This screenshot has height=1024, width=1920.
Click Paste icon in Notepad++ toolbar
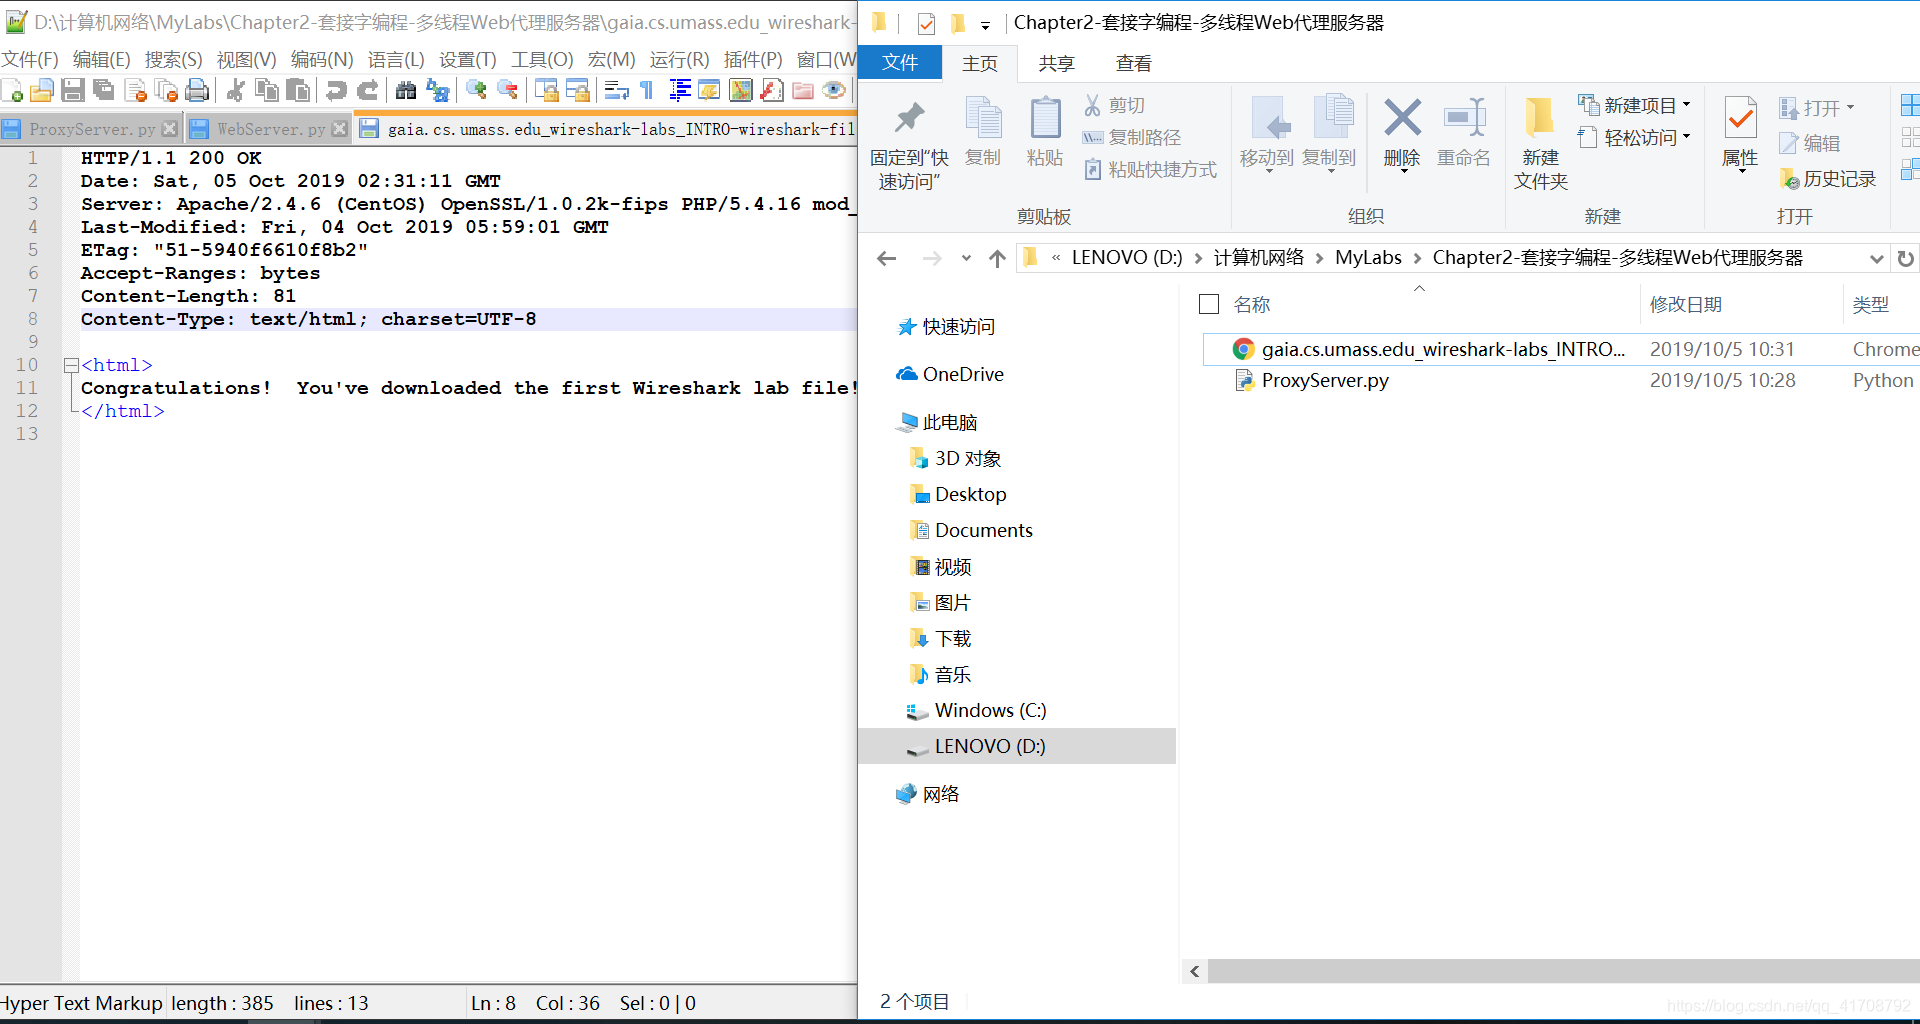pyautogui.click(x=297, y=91)
